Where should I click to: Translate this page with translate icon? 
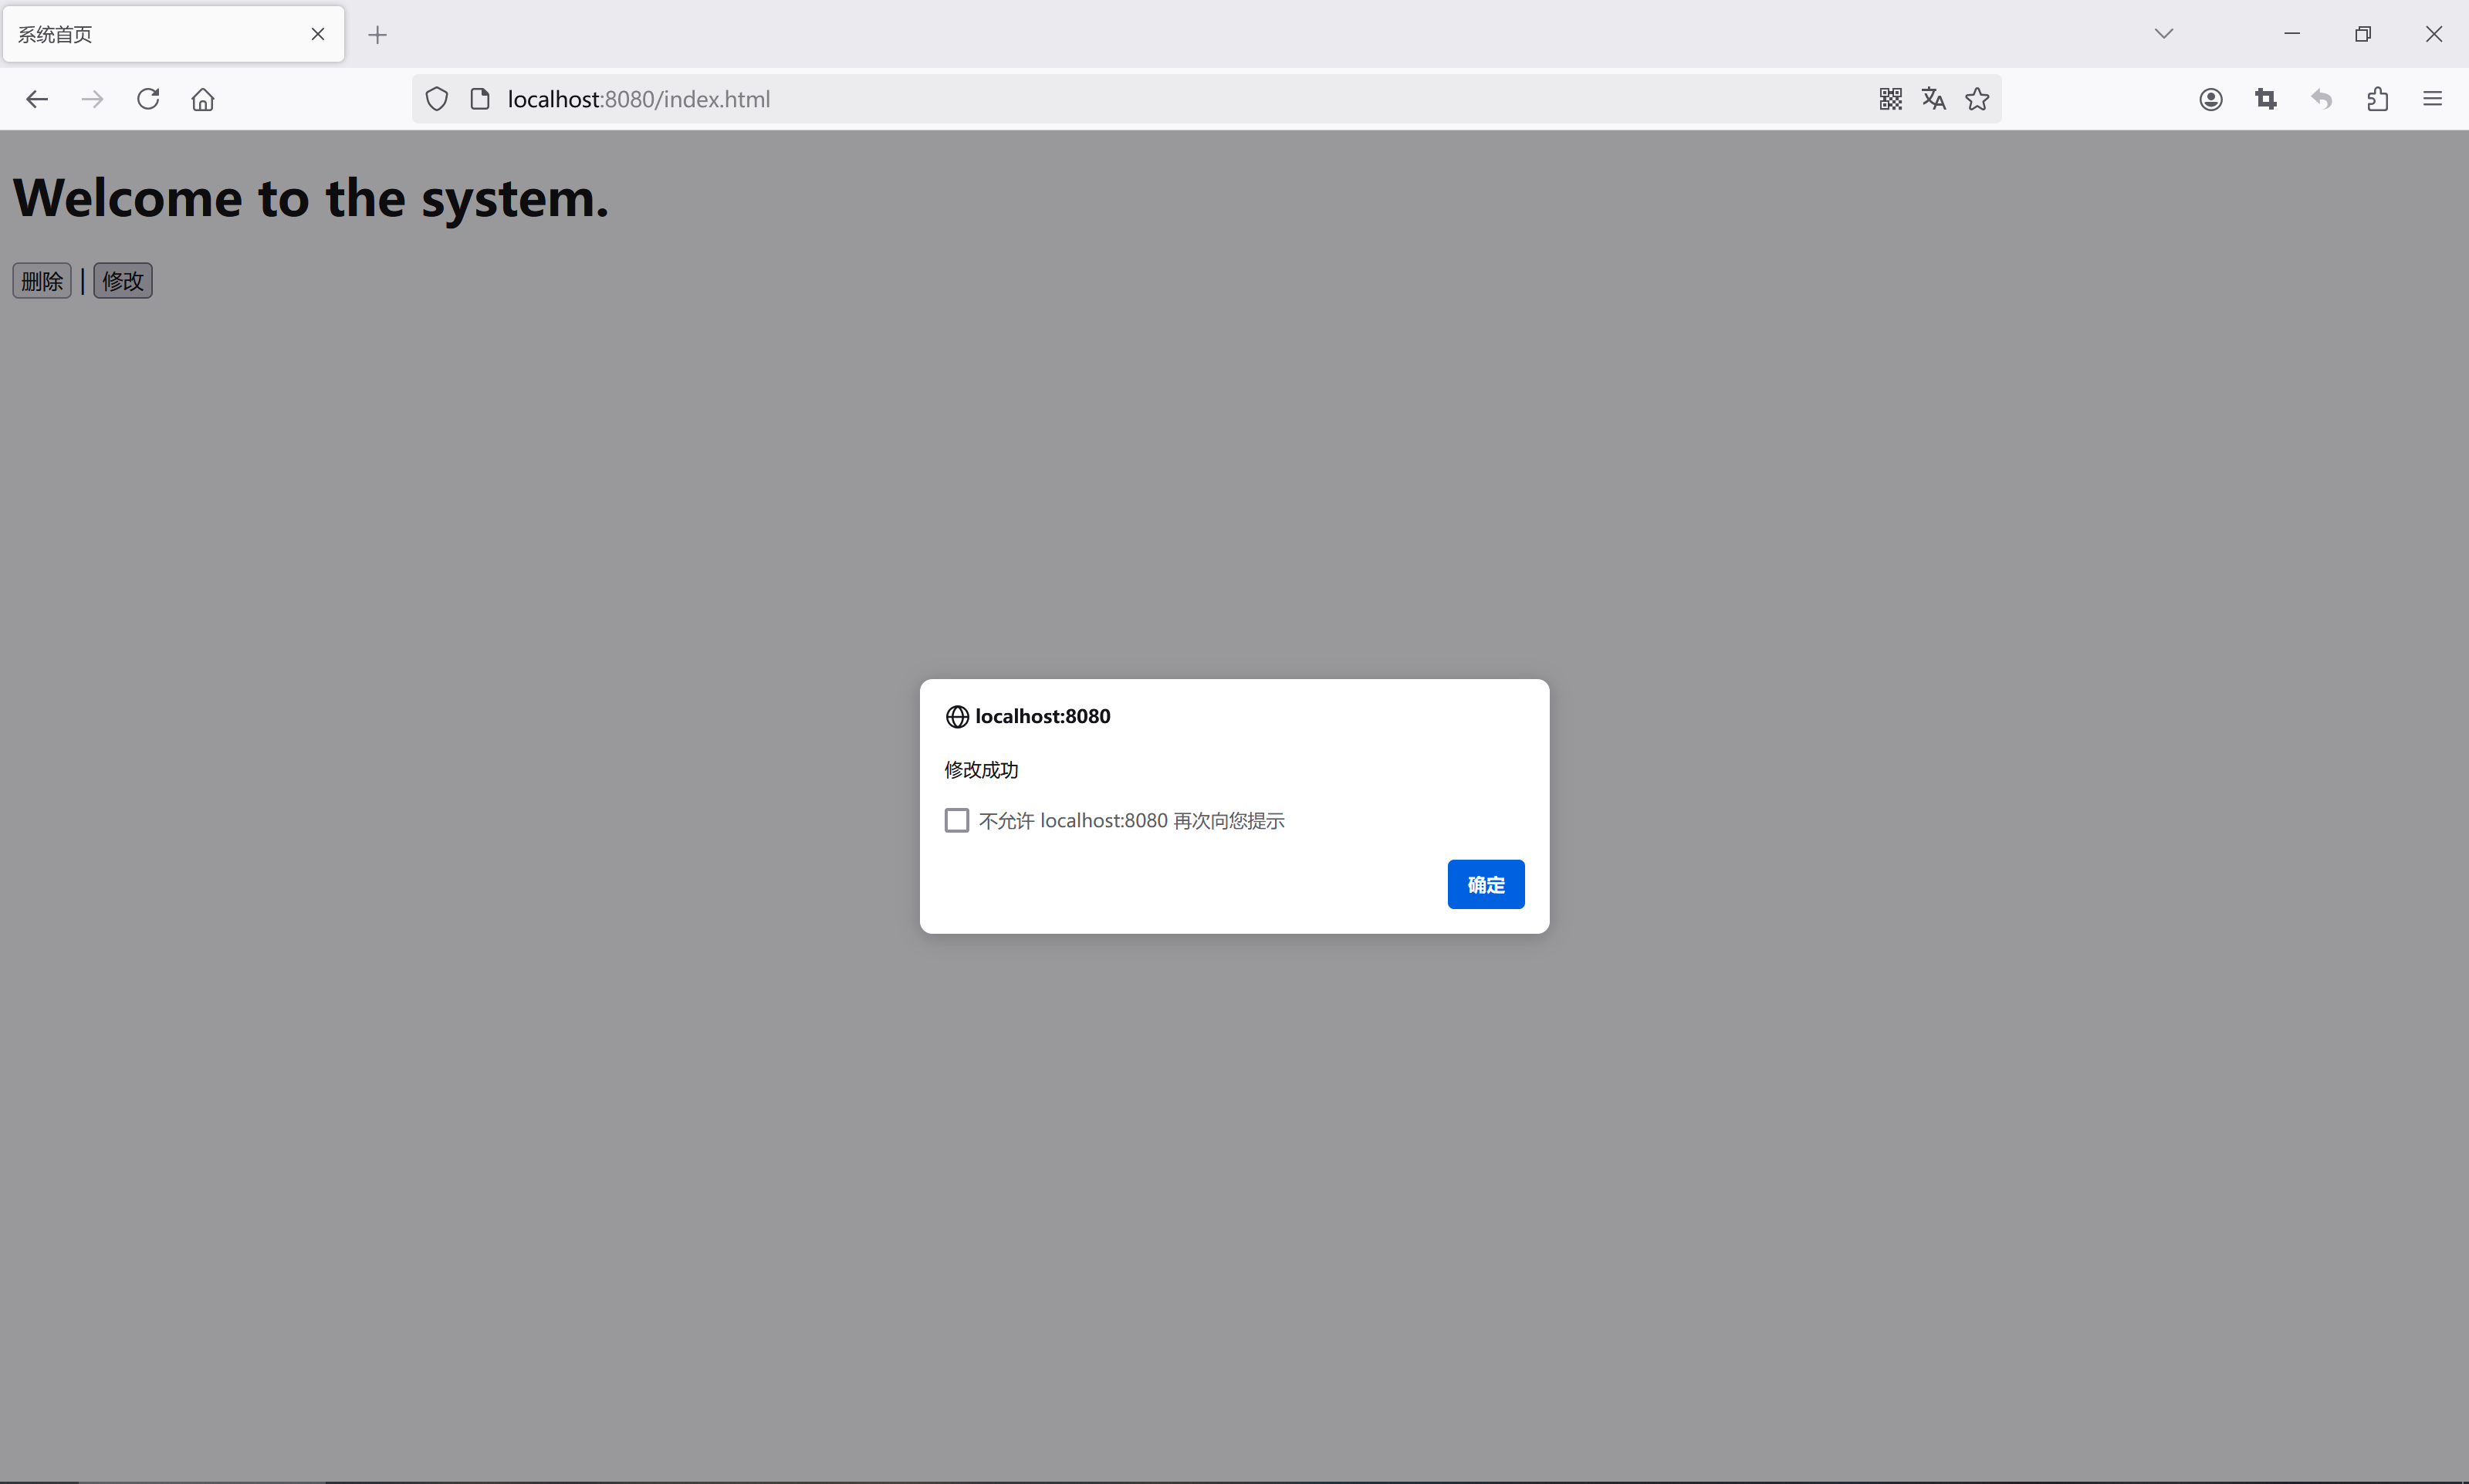click(1933, 99)
